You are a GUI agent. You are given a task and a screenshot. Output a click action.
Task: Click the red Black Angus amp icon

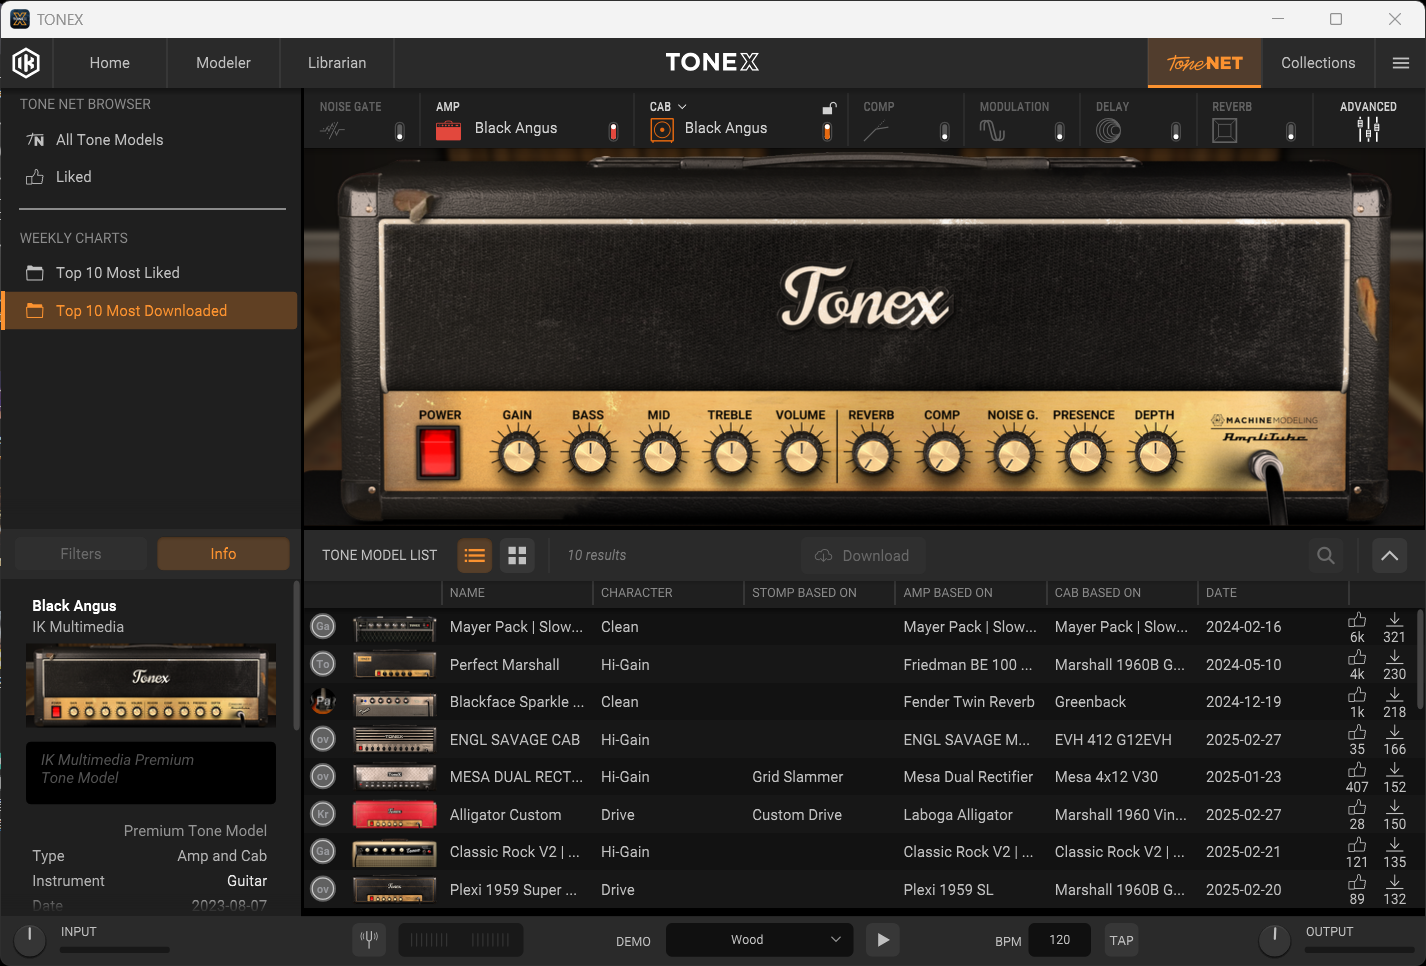click(x=449, y=130)
